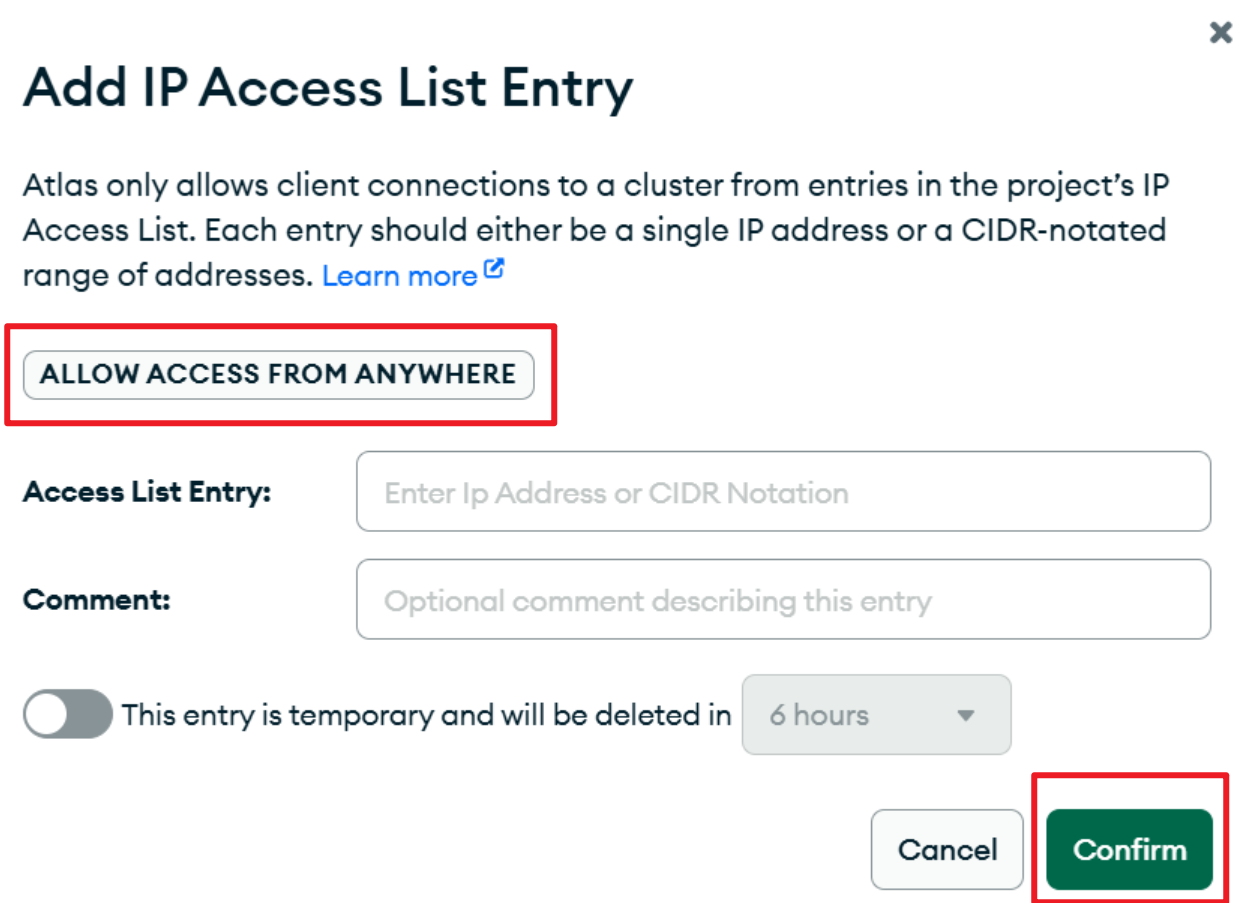Click ALLOW ACCESS FROM ANYWHERE button
This screenshot has width=1242, height=903.
[x=279, y=374]
